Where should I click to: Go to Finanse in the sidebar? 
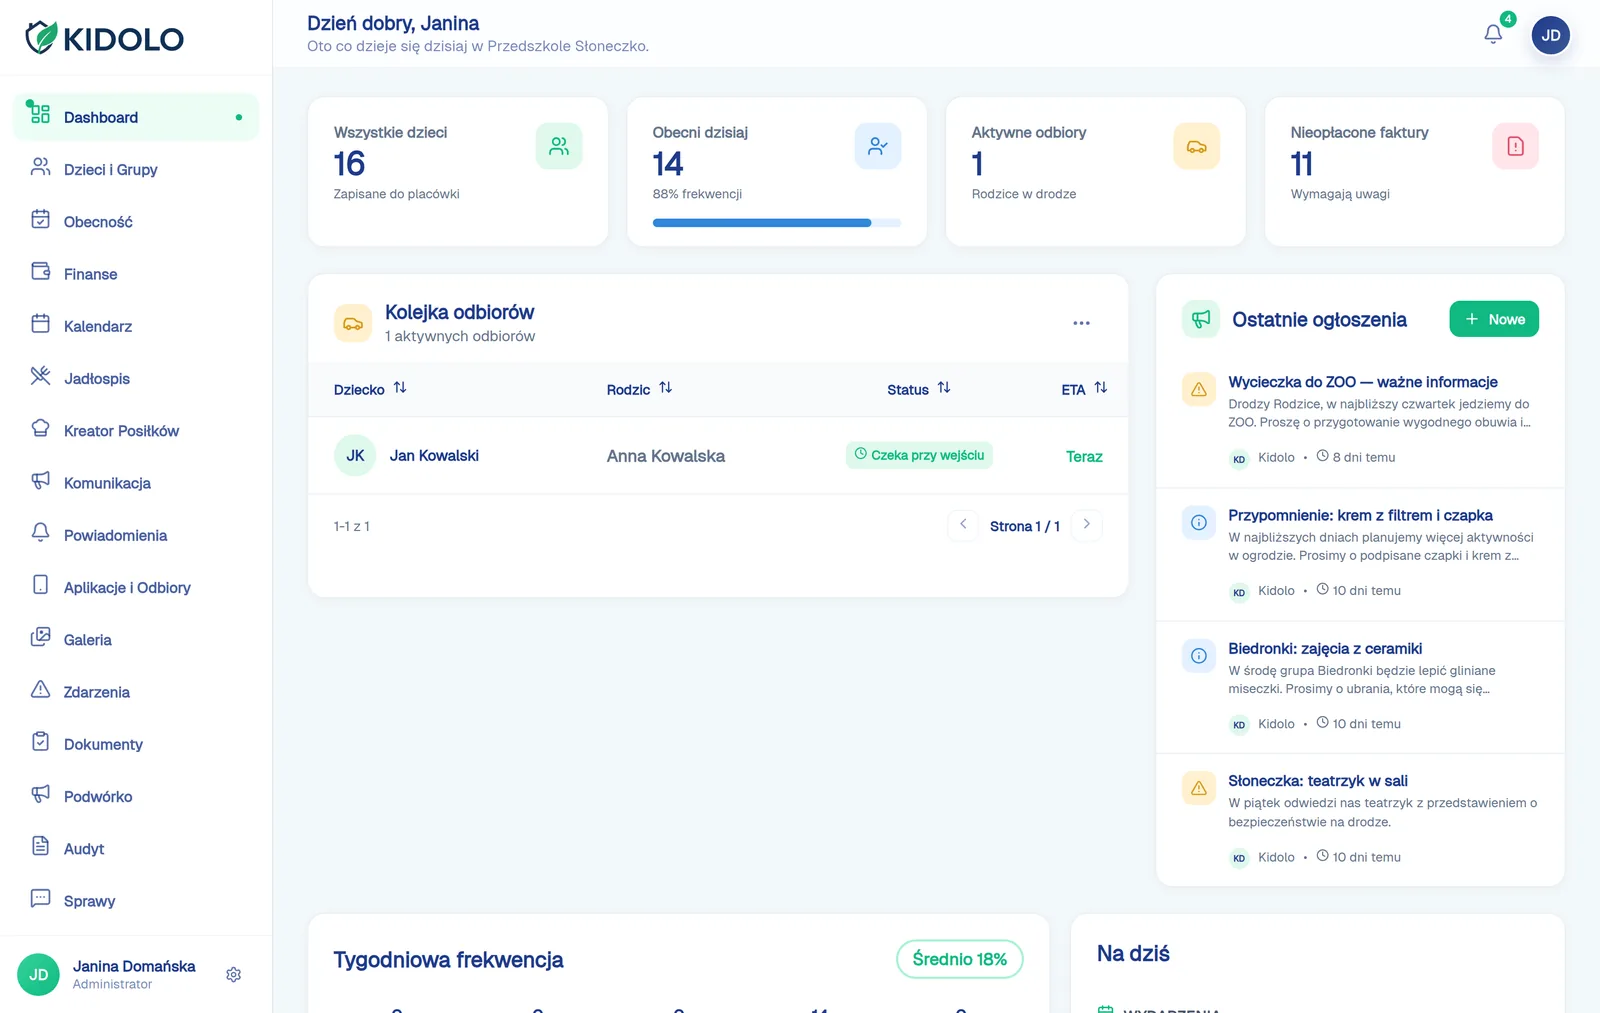click(136, 274)
